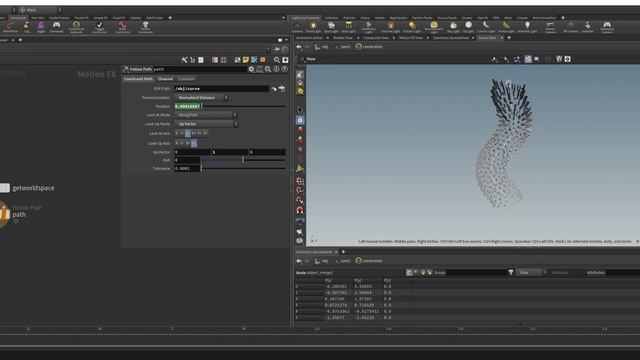Select the Jiggle shelf tool
This screenshot has width=640, height=360.
(x=41, y=27)
